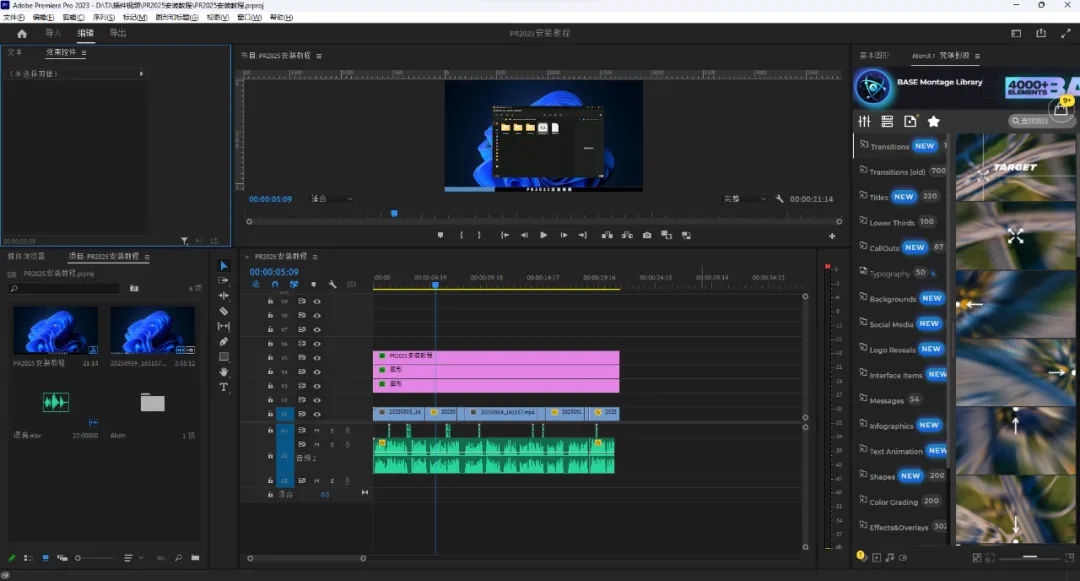Viewport: 1080px width, 581px height.
Task: Toggle visibility of track V3
Action: pos(317,386)
